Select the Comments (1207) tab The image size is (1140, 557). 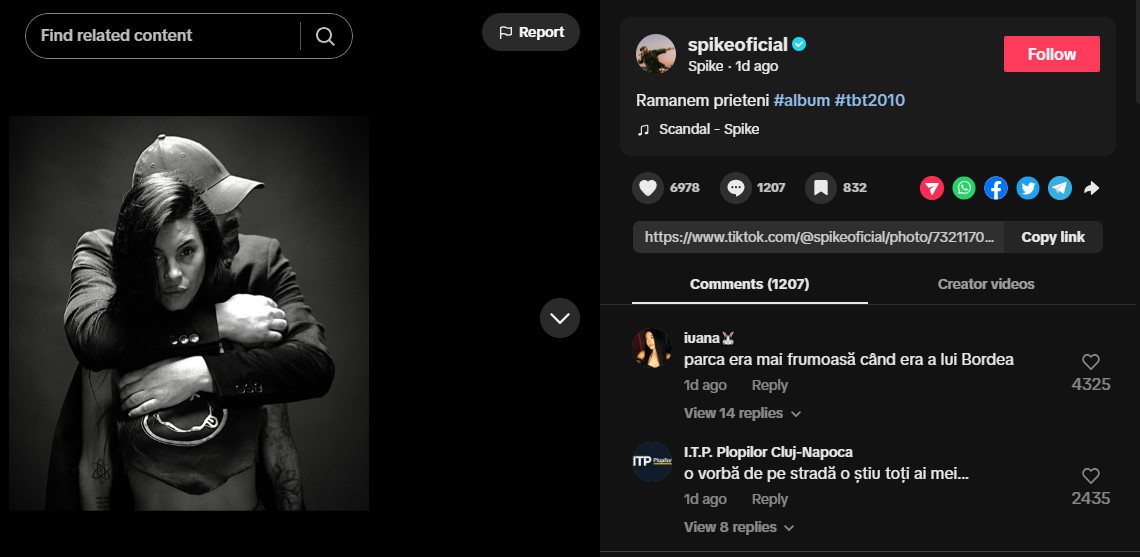click(x=749, y=284)
